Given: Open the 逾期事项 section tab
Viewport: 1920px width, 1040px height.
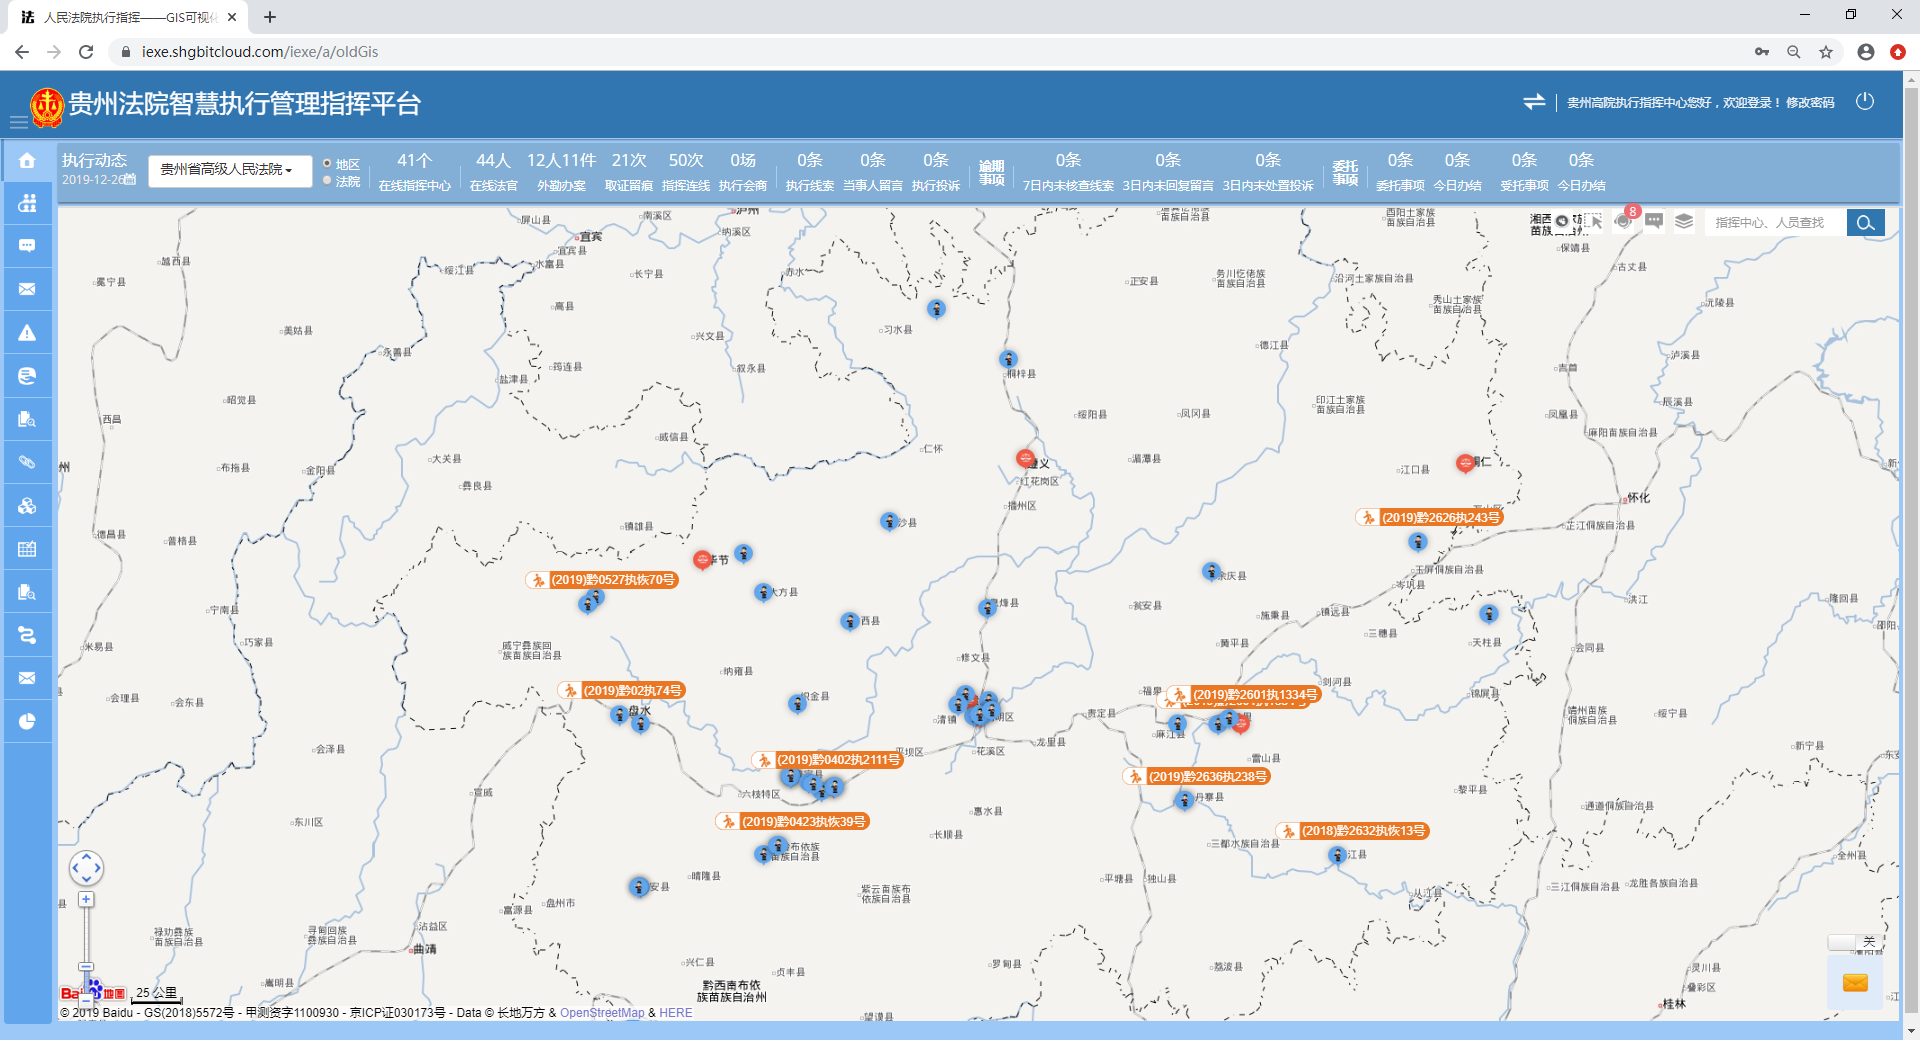Looking at the screenshot, I should [x=991, y=172].
